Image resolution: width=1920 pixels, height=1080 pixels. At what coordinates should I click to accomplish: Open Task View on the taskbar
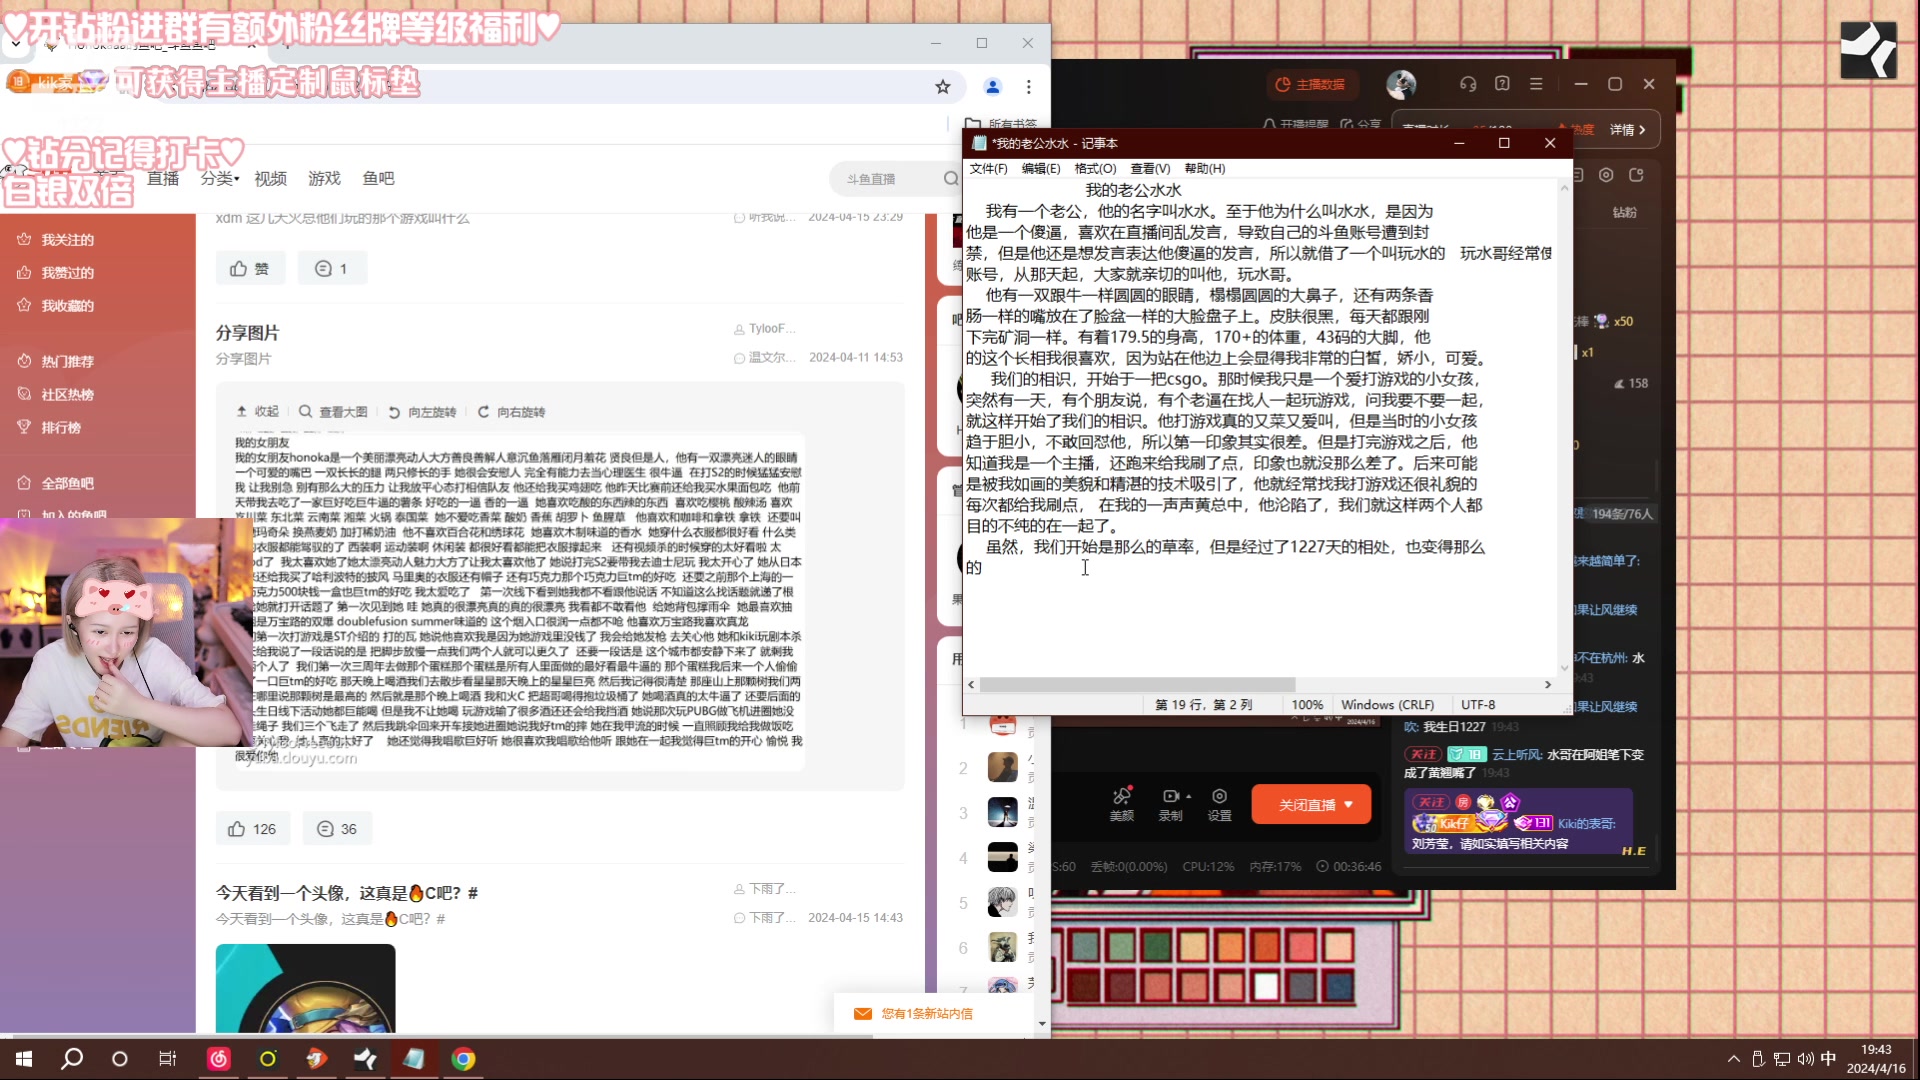pos(167,1058)
